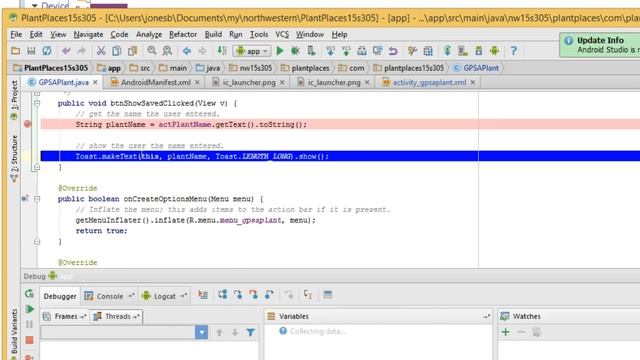640x360 pixels.
Task: Open the File menu
Action: point(16,35)
